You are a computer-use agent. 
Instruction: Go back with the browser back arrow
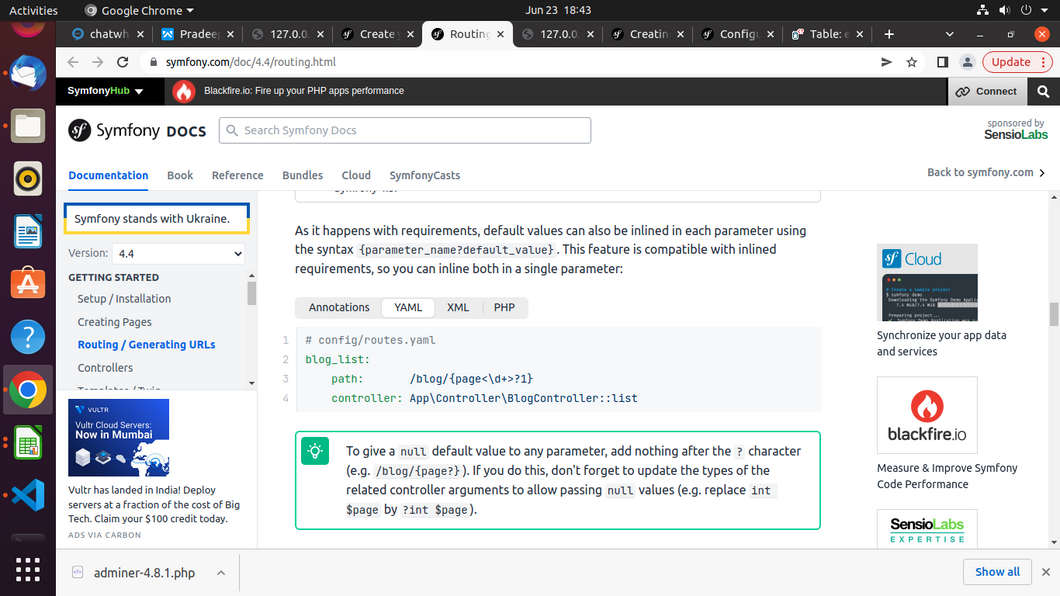73,62
